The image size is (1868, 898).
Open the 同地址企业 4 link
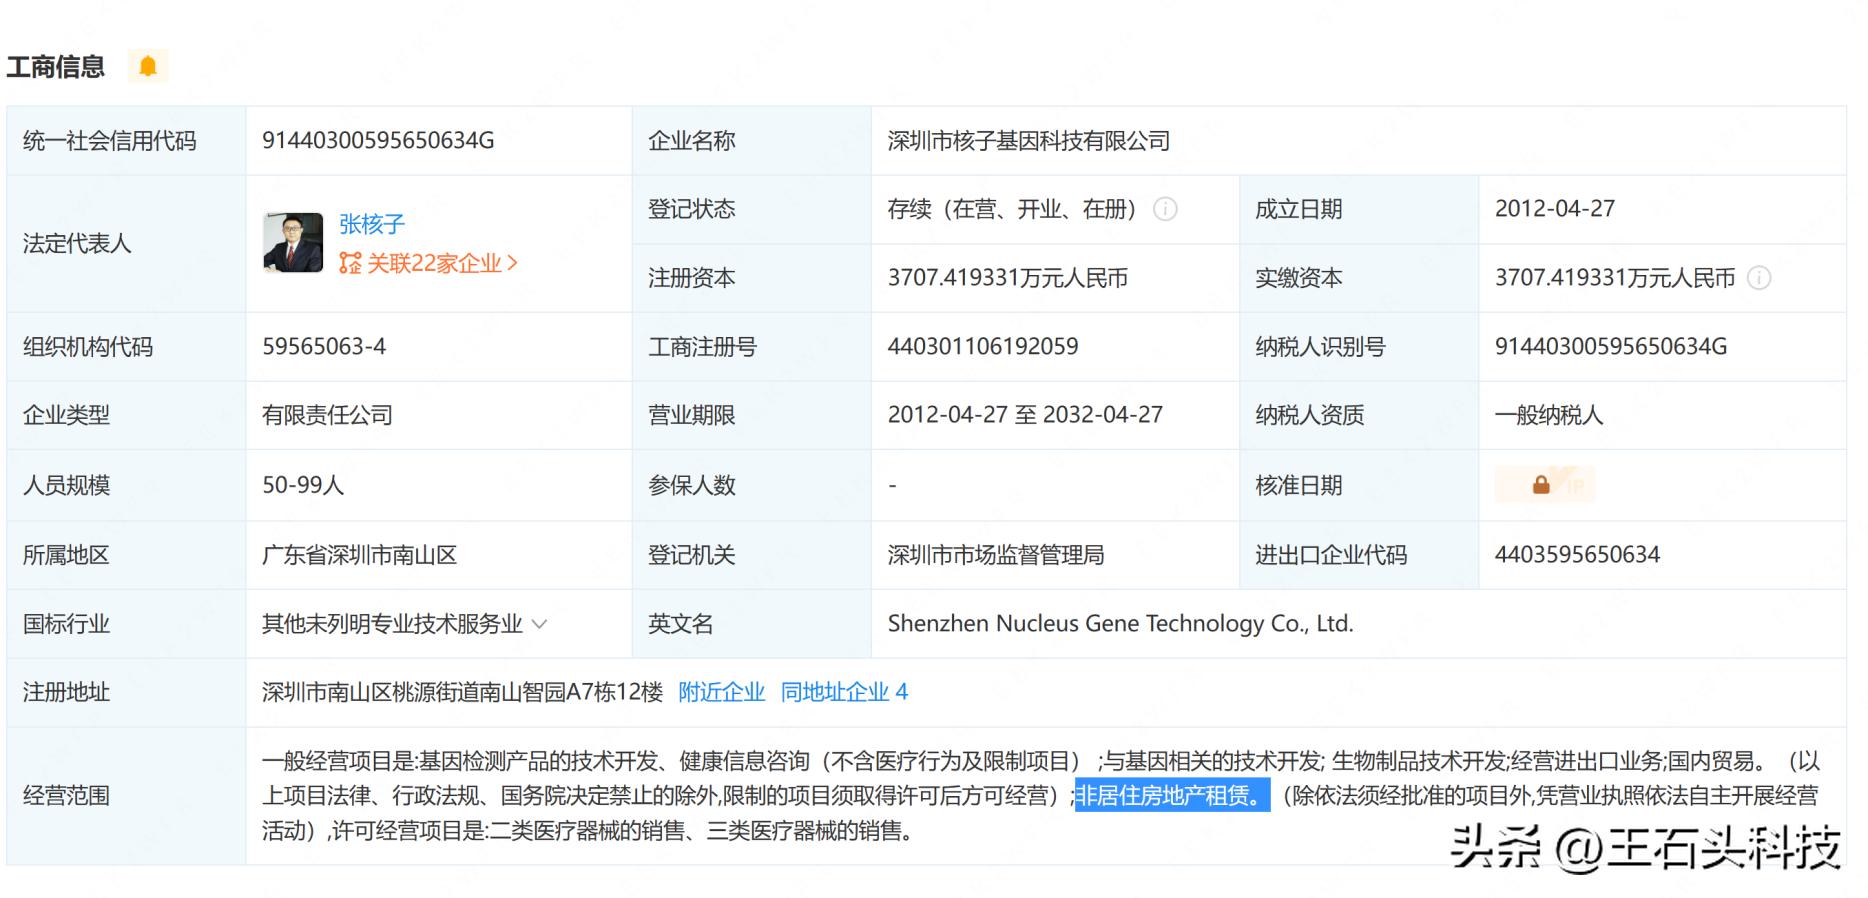844,692
